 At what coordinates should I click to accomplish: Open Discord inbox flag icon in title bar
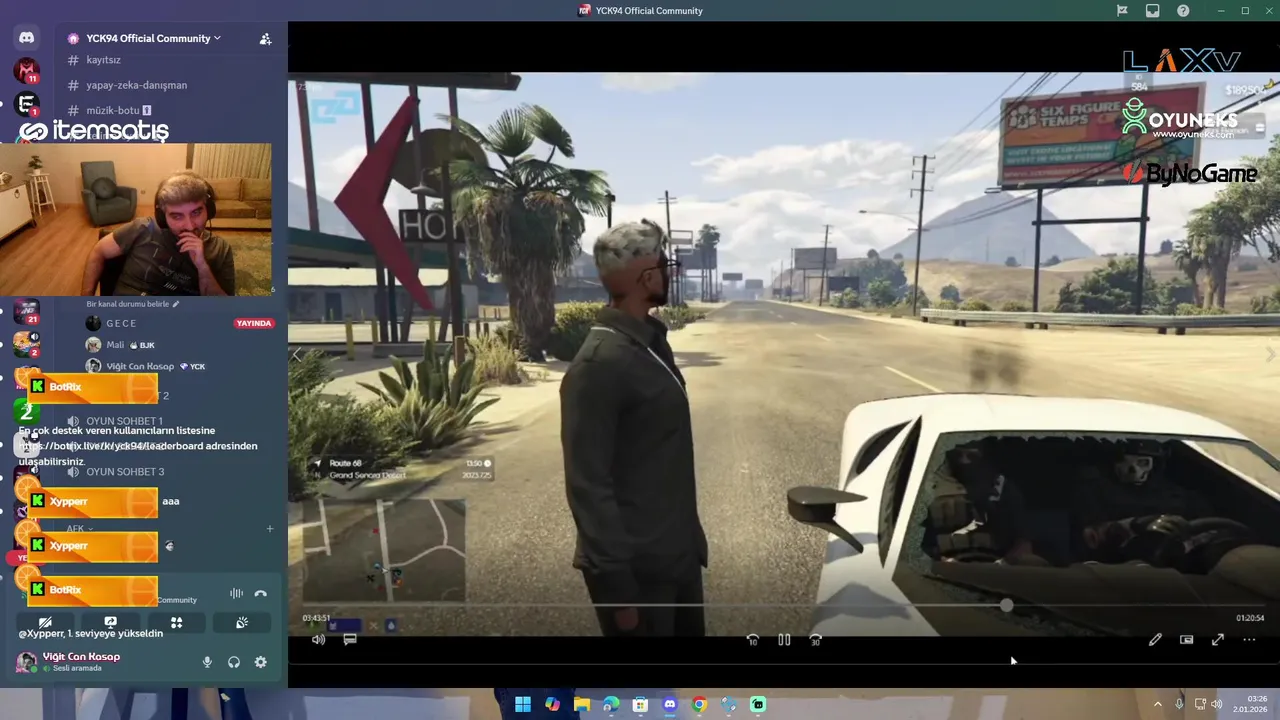1122,10
